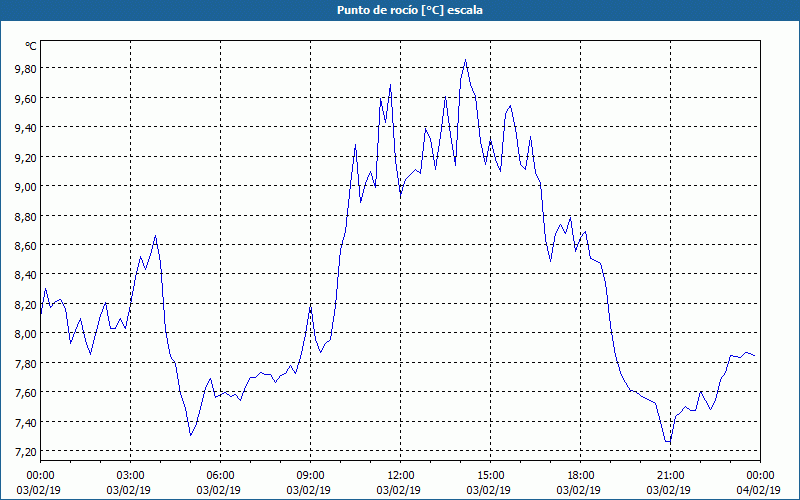Screen dimensions: 800x500
Task: Click the 8,60 y-axis value
Action: (26, 245)
